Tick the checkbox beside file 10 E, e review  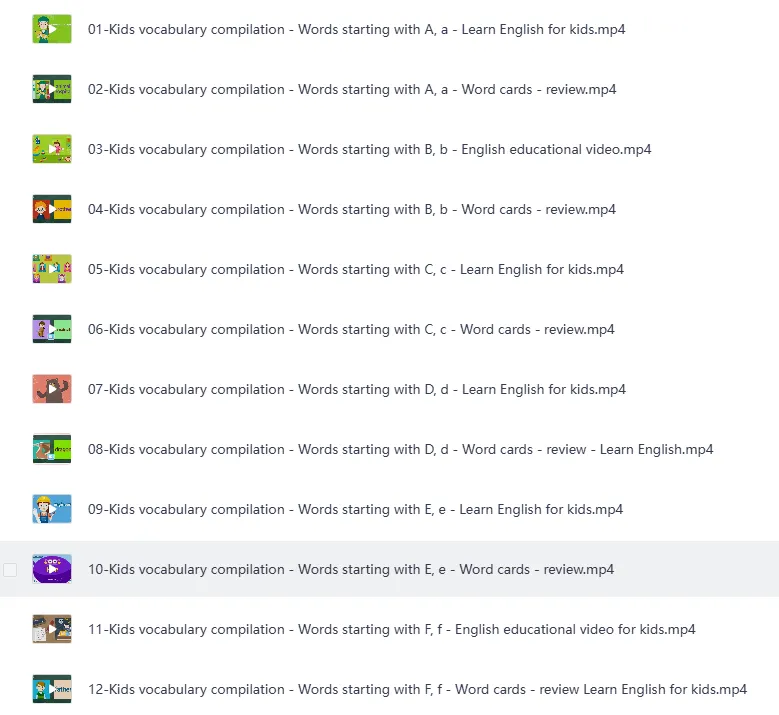10,569
